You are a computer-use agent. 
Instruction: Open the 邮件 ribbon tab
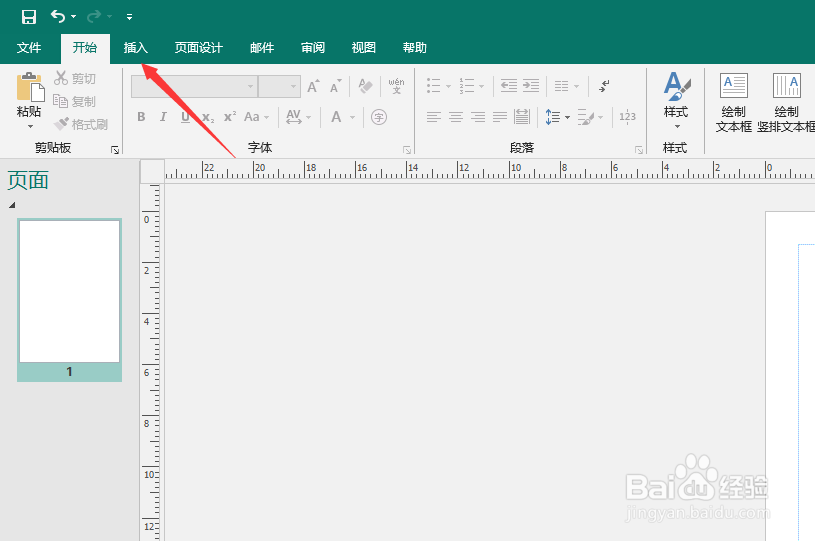(x=262, y=48)
